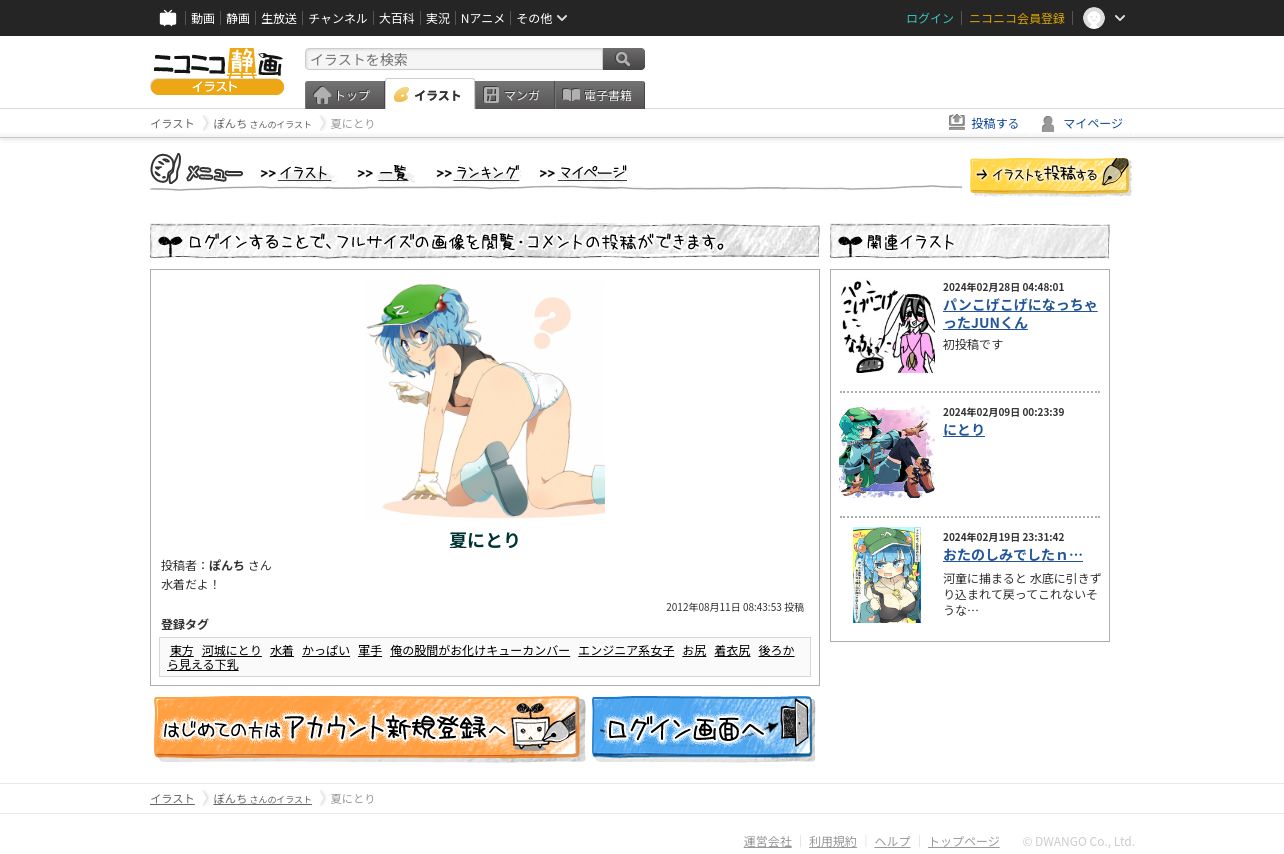Viewport: 1284px width, 854px height.
Task: Expand the その他 dropdown menu
Action: click(x=542, y=18)
